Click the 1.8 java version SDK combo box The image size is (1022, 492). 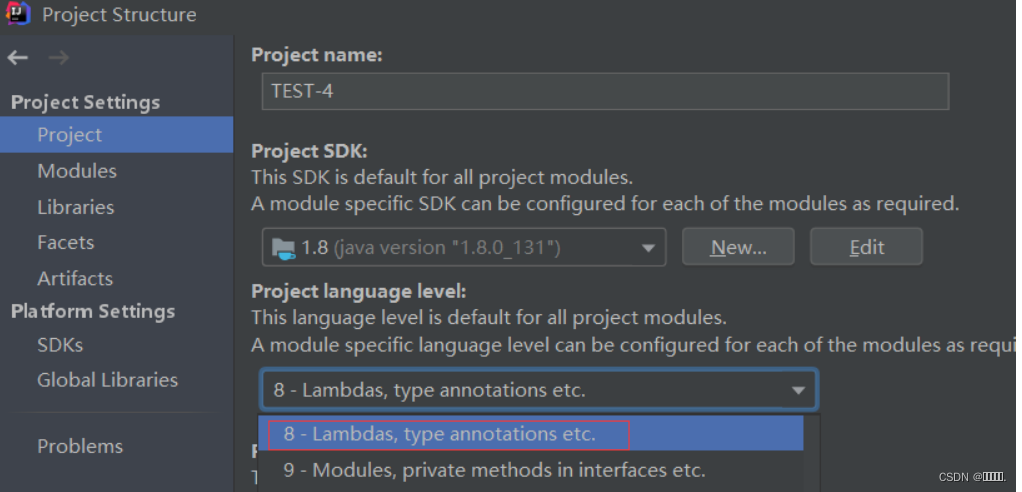click(450, 247)
